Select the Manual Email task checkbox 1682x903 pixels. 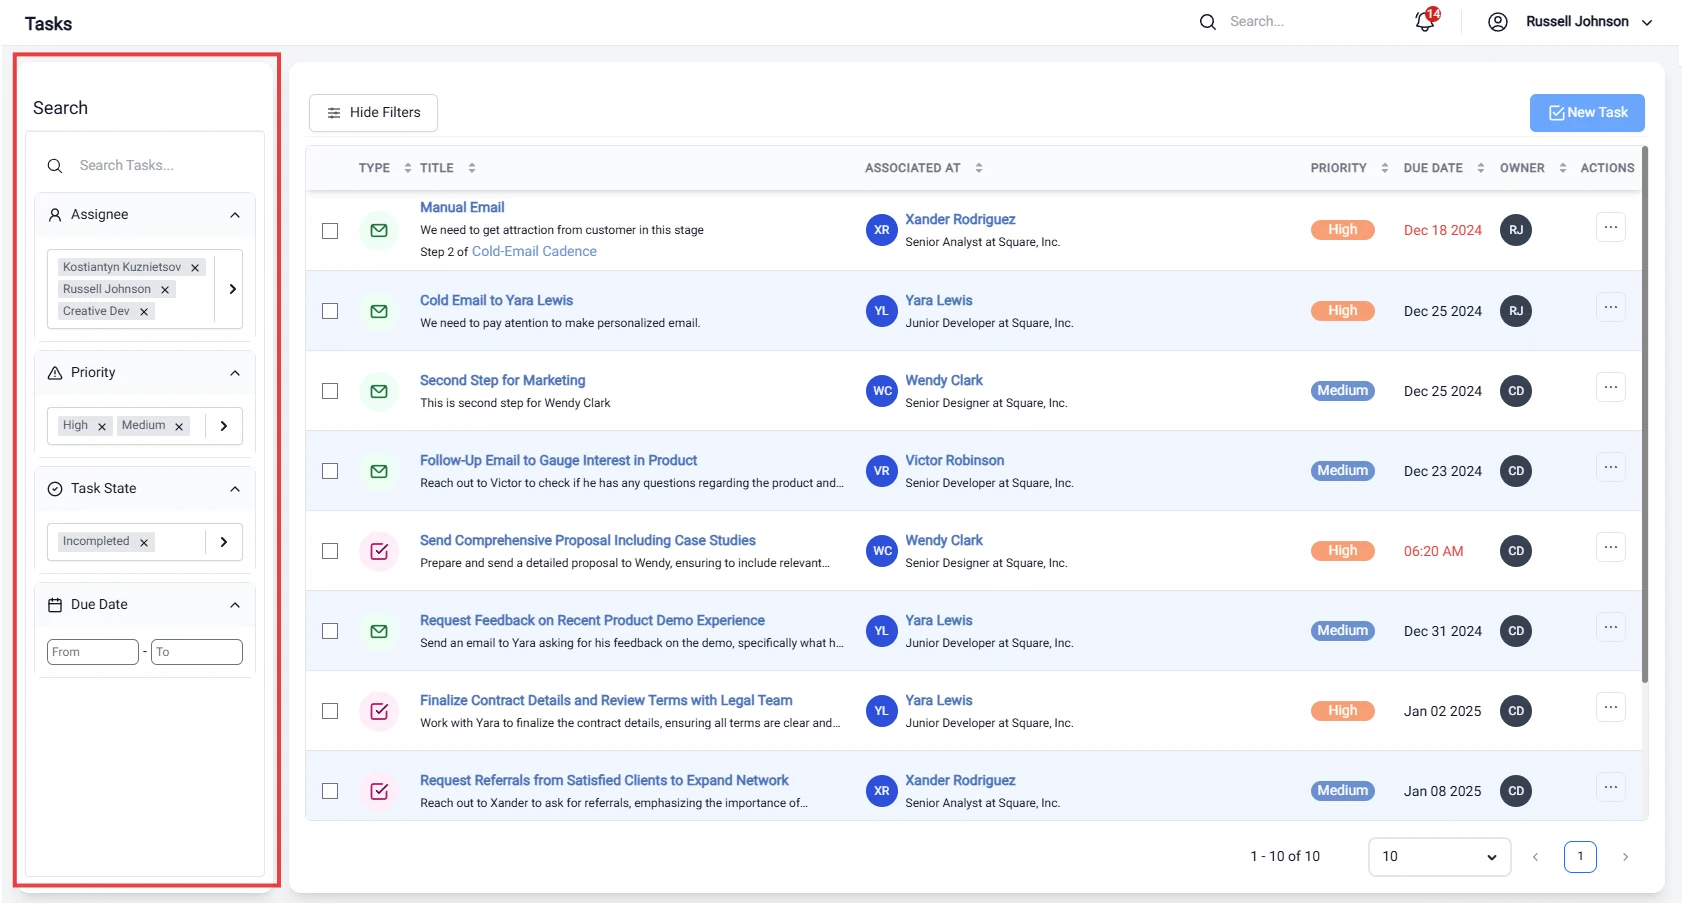click(x=330, y=231)
